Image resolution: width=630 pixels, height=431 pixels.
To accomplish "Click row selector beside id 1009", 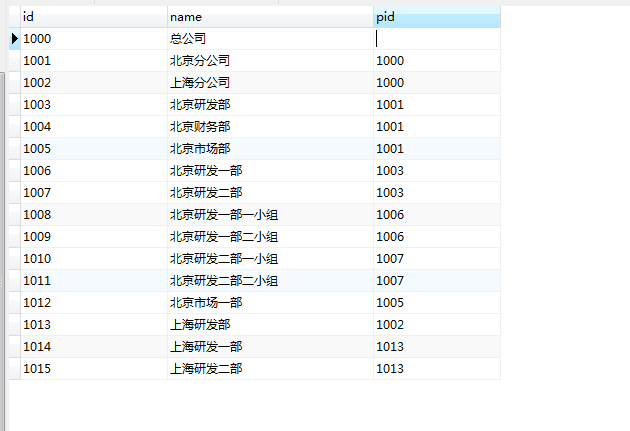I will tap(15, 237).
